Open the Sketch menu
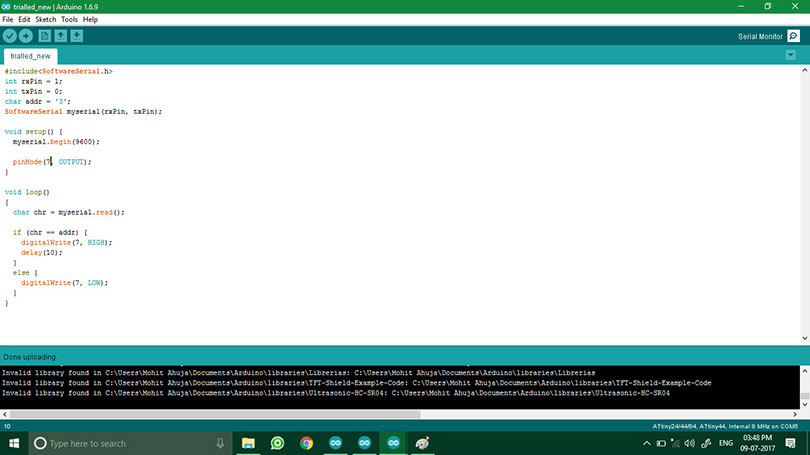Viewport: 810px width, 455px height. [45, 20]
